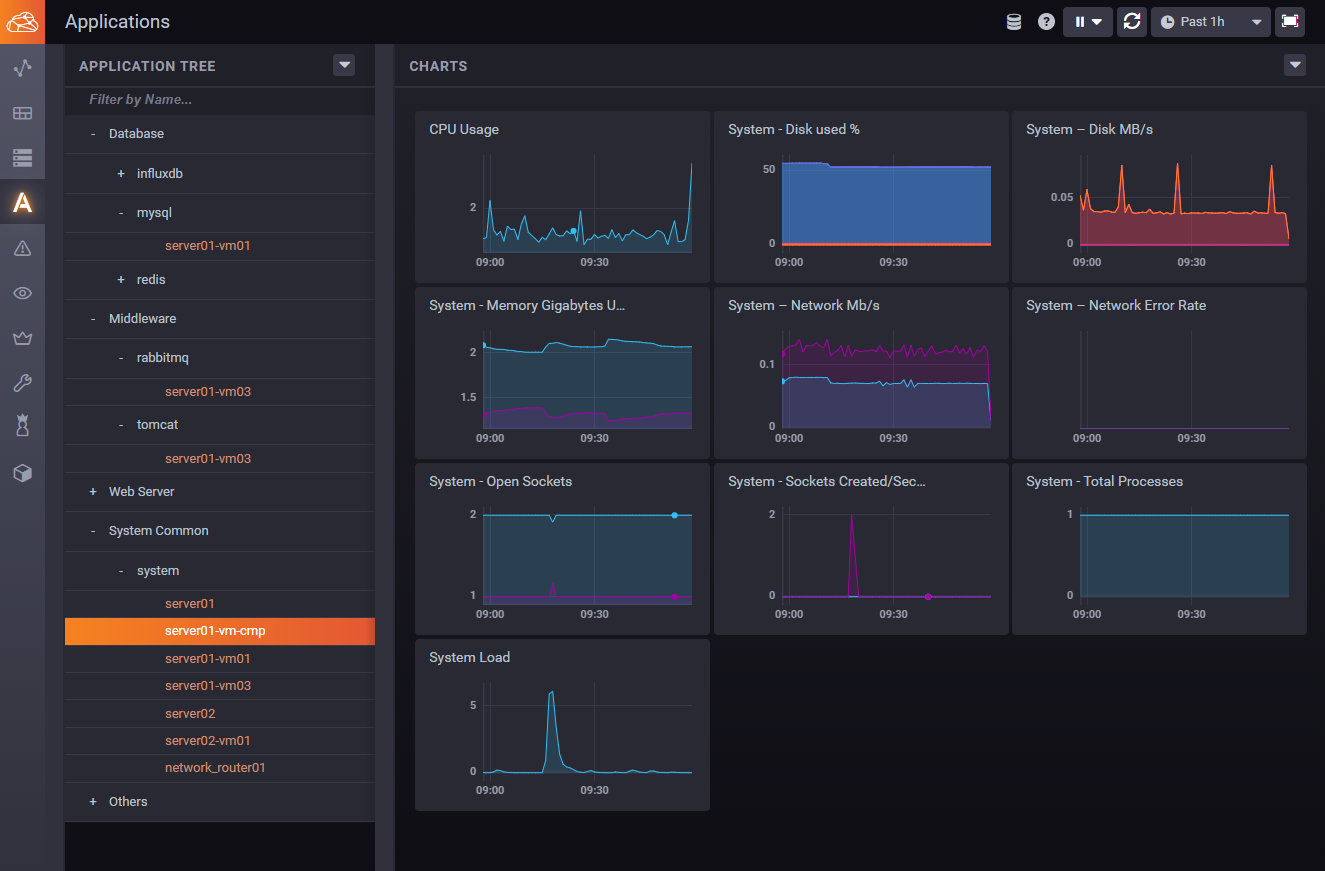Open Application Tree panel dropdown arrow
The height and width of the screenshot is (871, 1325).
[x=344, y=65]
